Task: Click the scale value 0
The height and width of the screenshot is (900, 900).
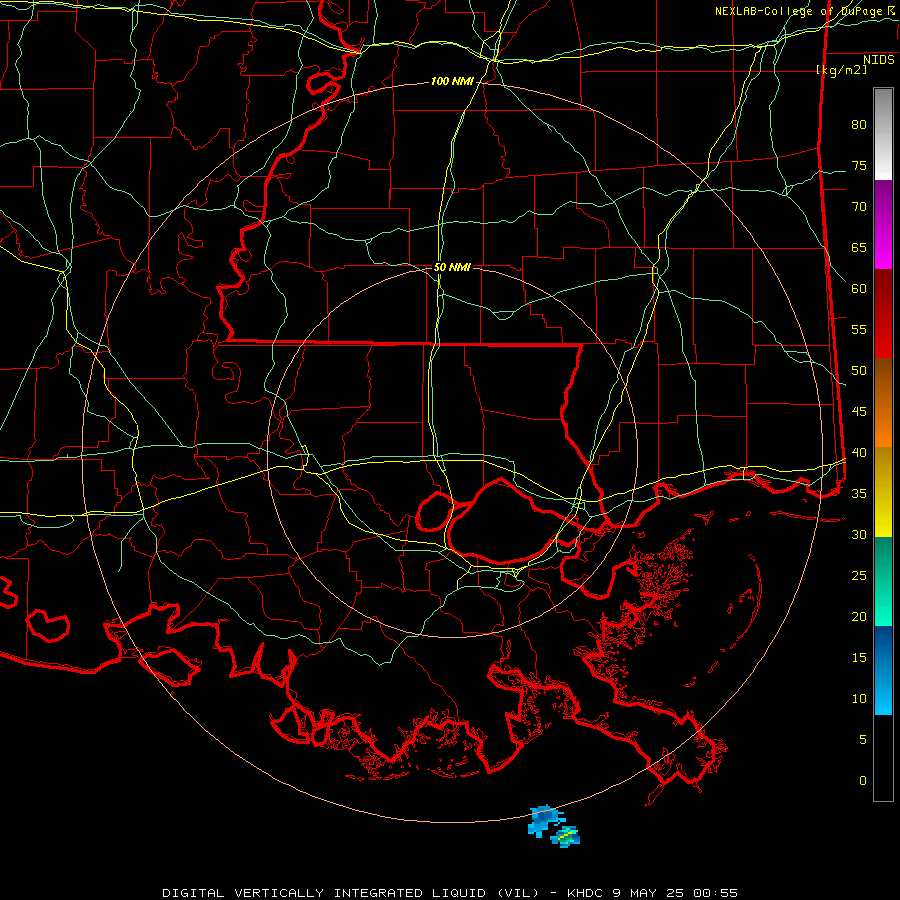Action: [863, 781]
